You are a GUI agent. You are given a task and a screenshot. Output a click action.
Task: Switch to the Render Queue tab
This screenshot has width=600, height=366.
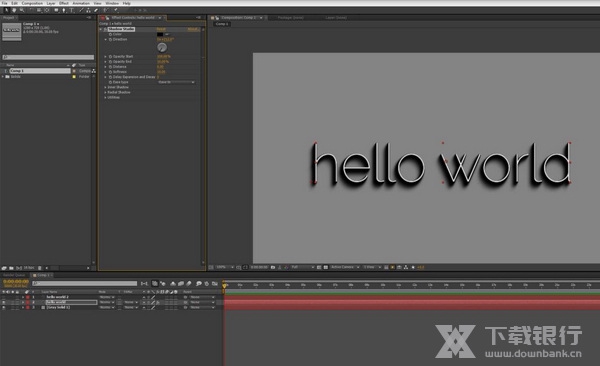click(14, 275)
